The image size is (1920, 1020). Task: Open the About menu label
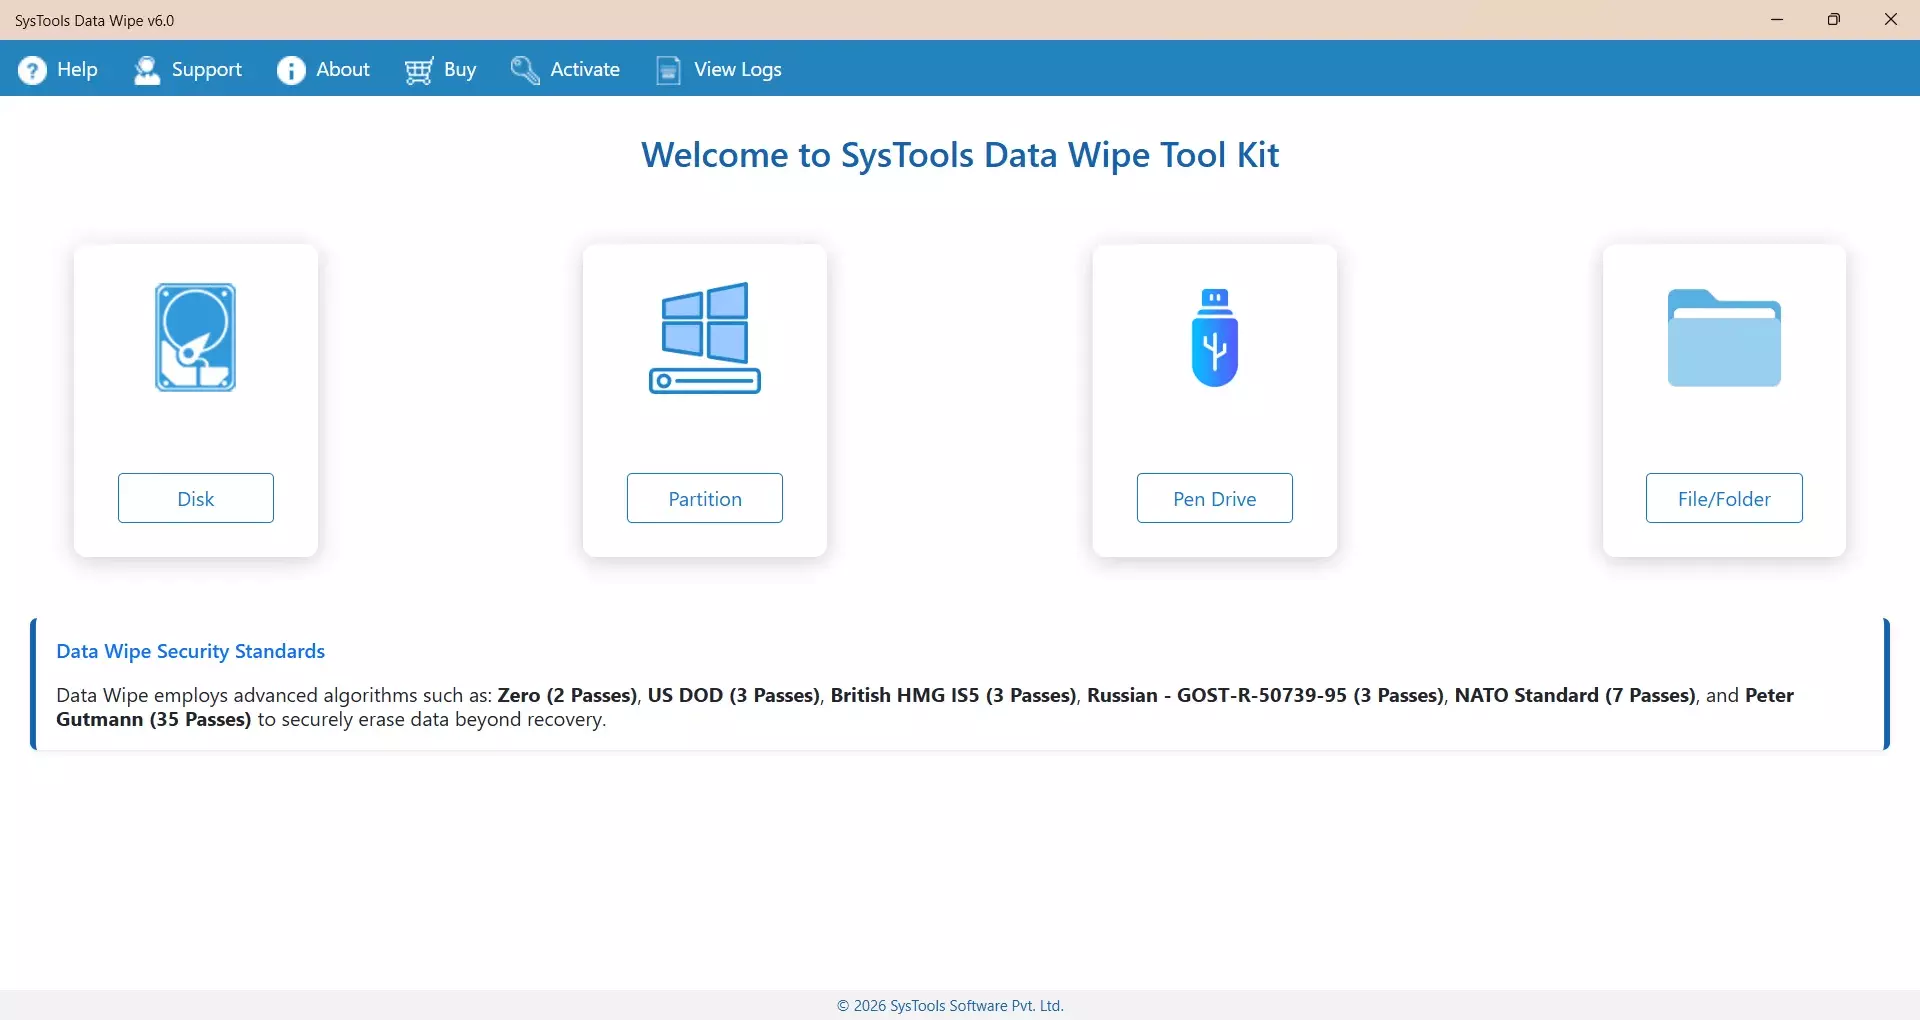point(343,69)
